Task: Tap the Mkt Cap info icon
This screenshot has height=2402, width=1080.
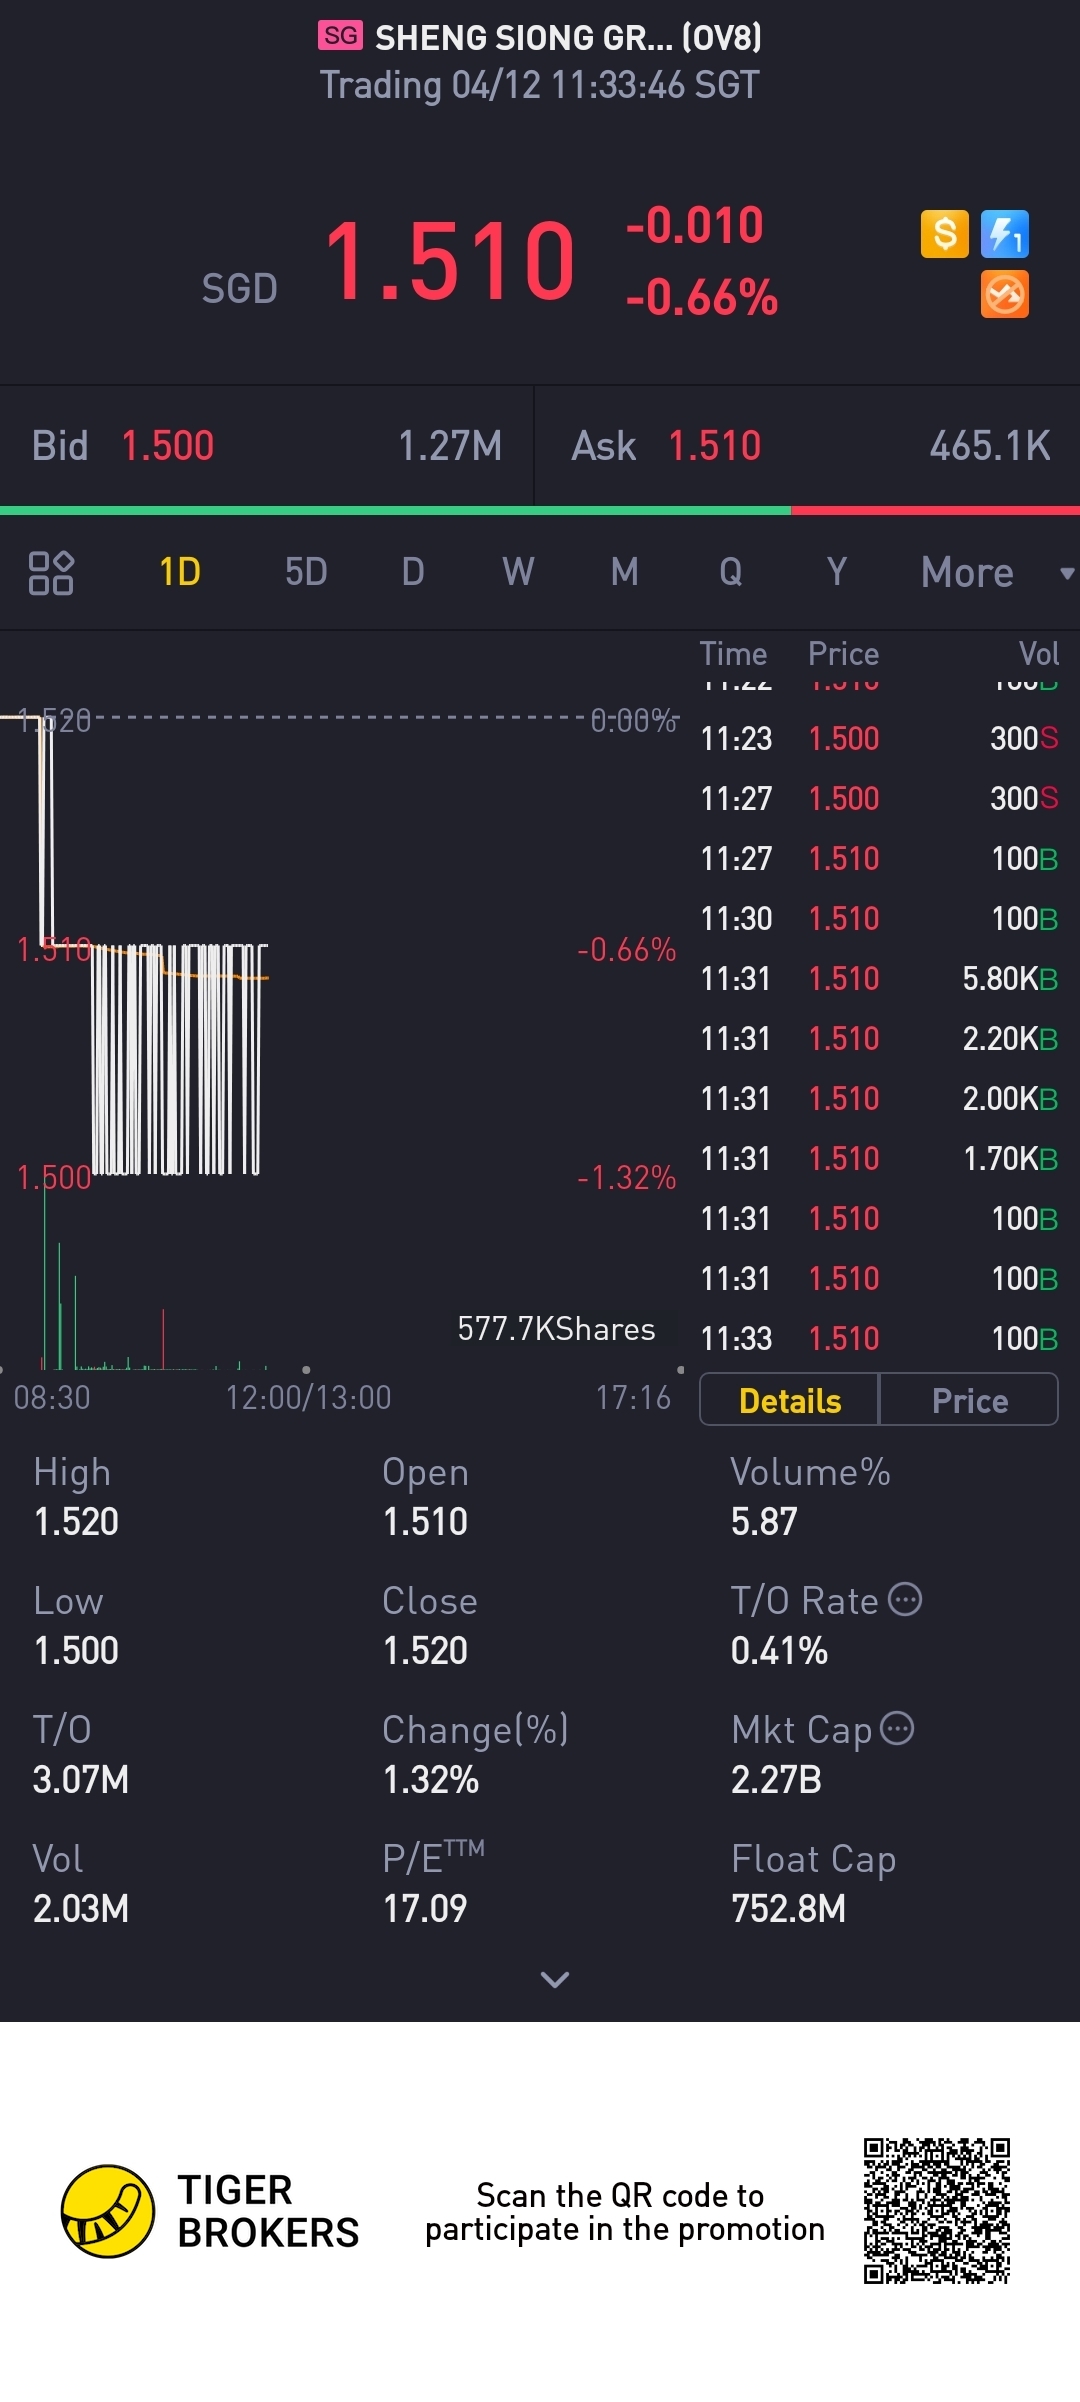Action: (897, 1728)
